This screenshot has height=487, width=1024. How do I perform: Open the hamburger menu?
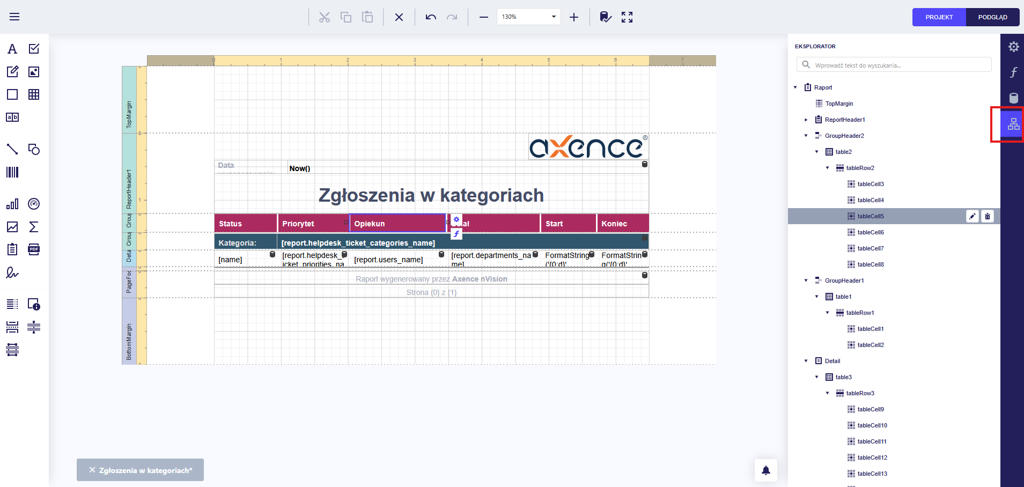pos(14,17)
